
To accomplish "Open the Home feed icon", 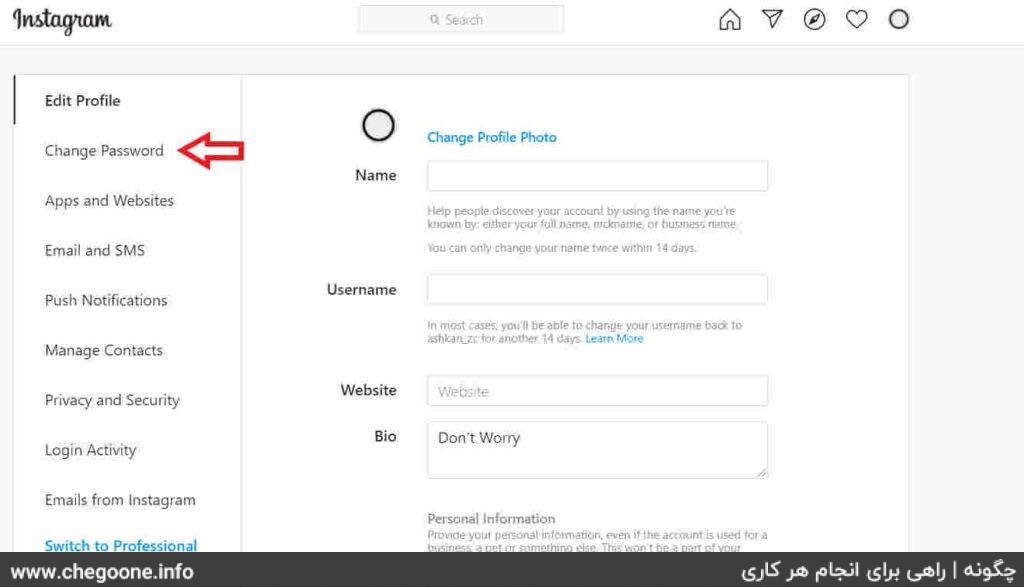I will tap(729, 20).
